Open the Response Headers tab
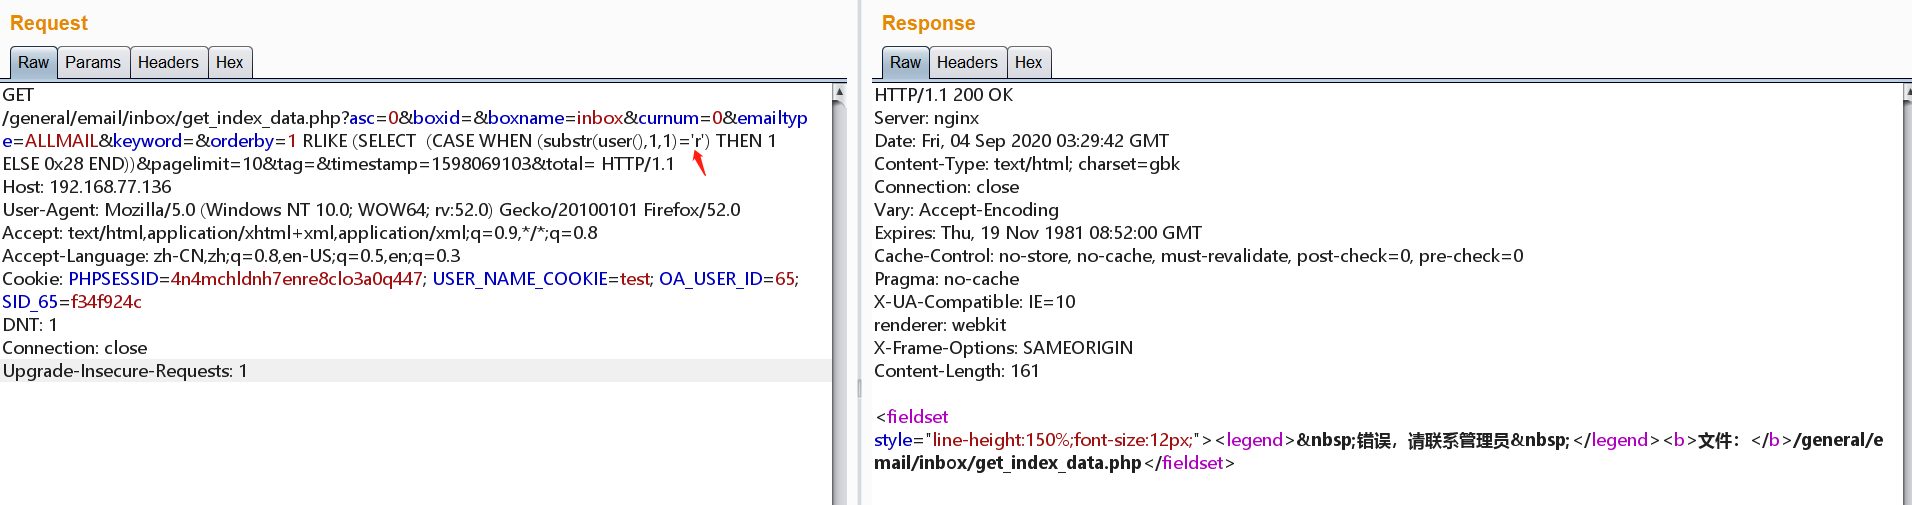The image size is (1912, 505). pyautogui.click(x=967, y=62)
